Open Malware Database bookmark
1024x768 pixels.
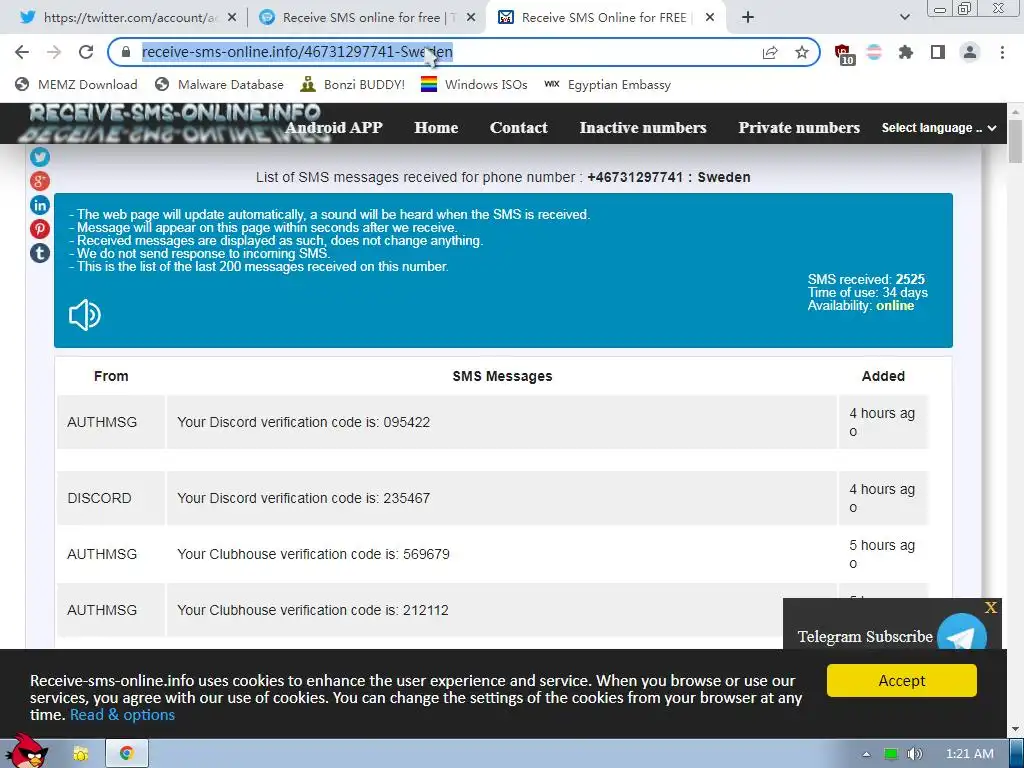coord(219,84)
